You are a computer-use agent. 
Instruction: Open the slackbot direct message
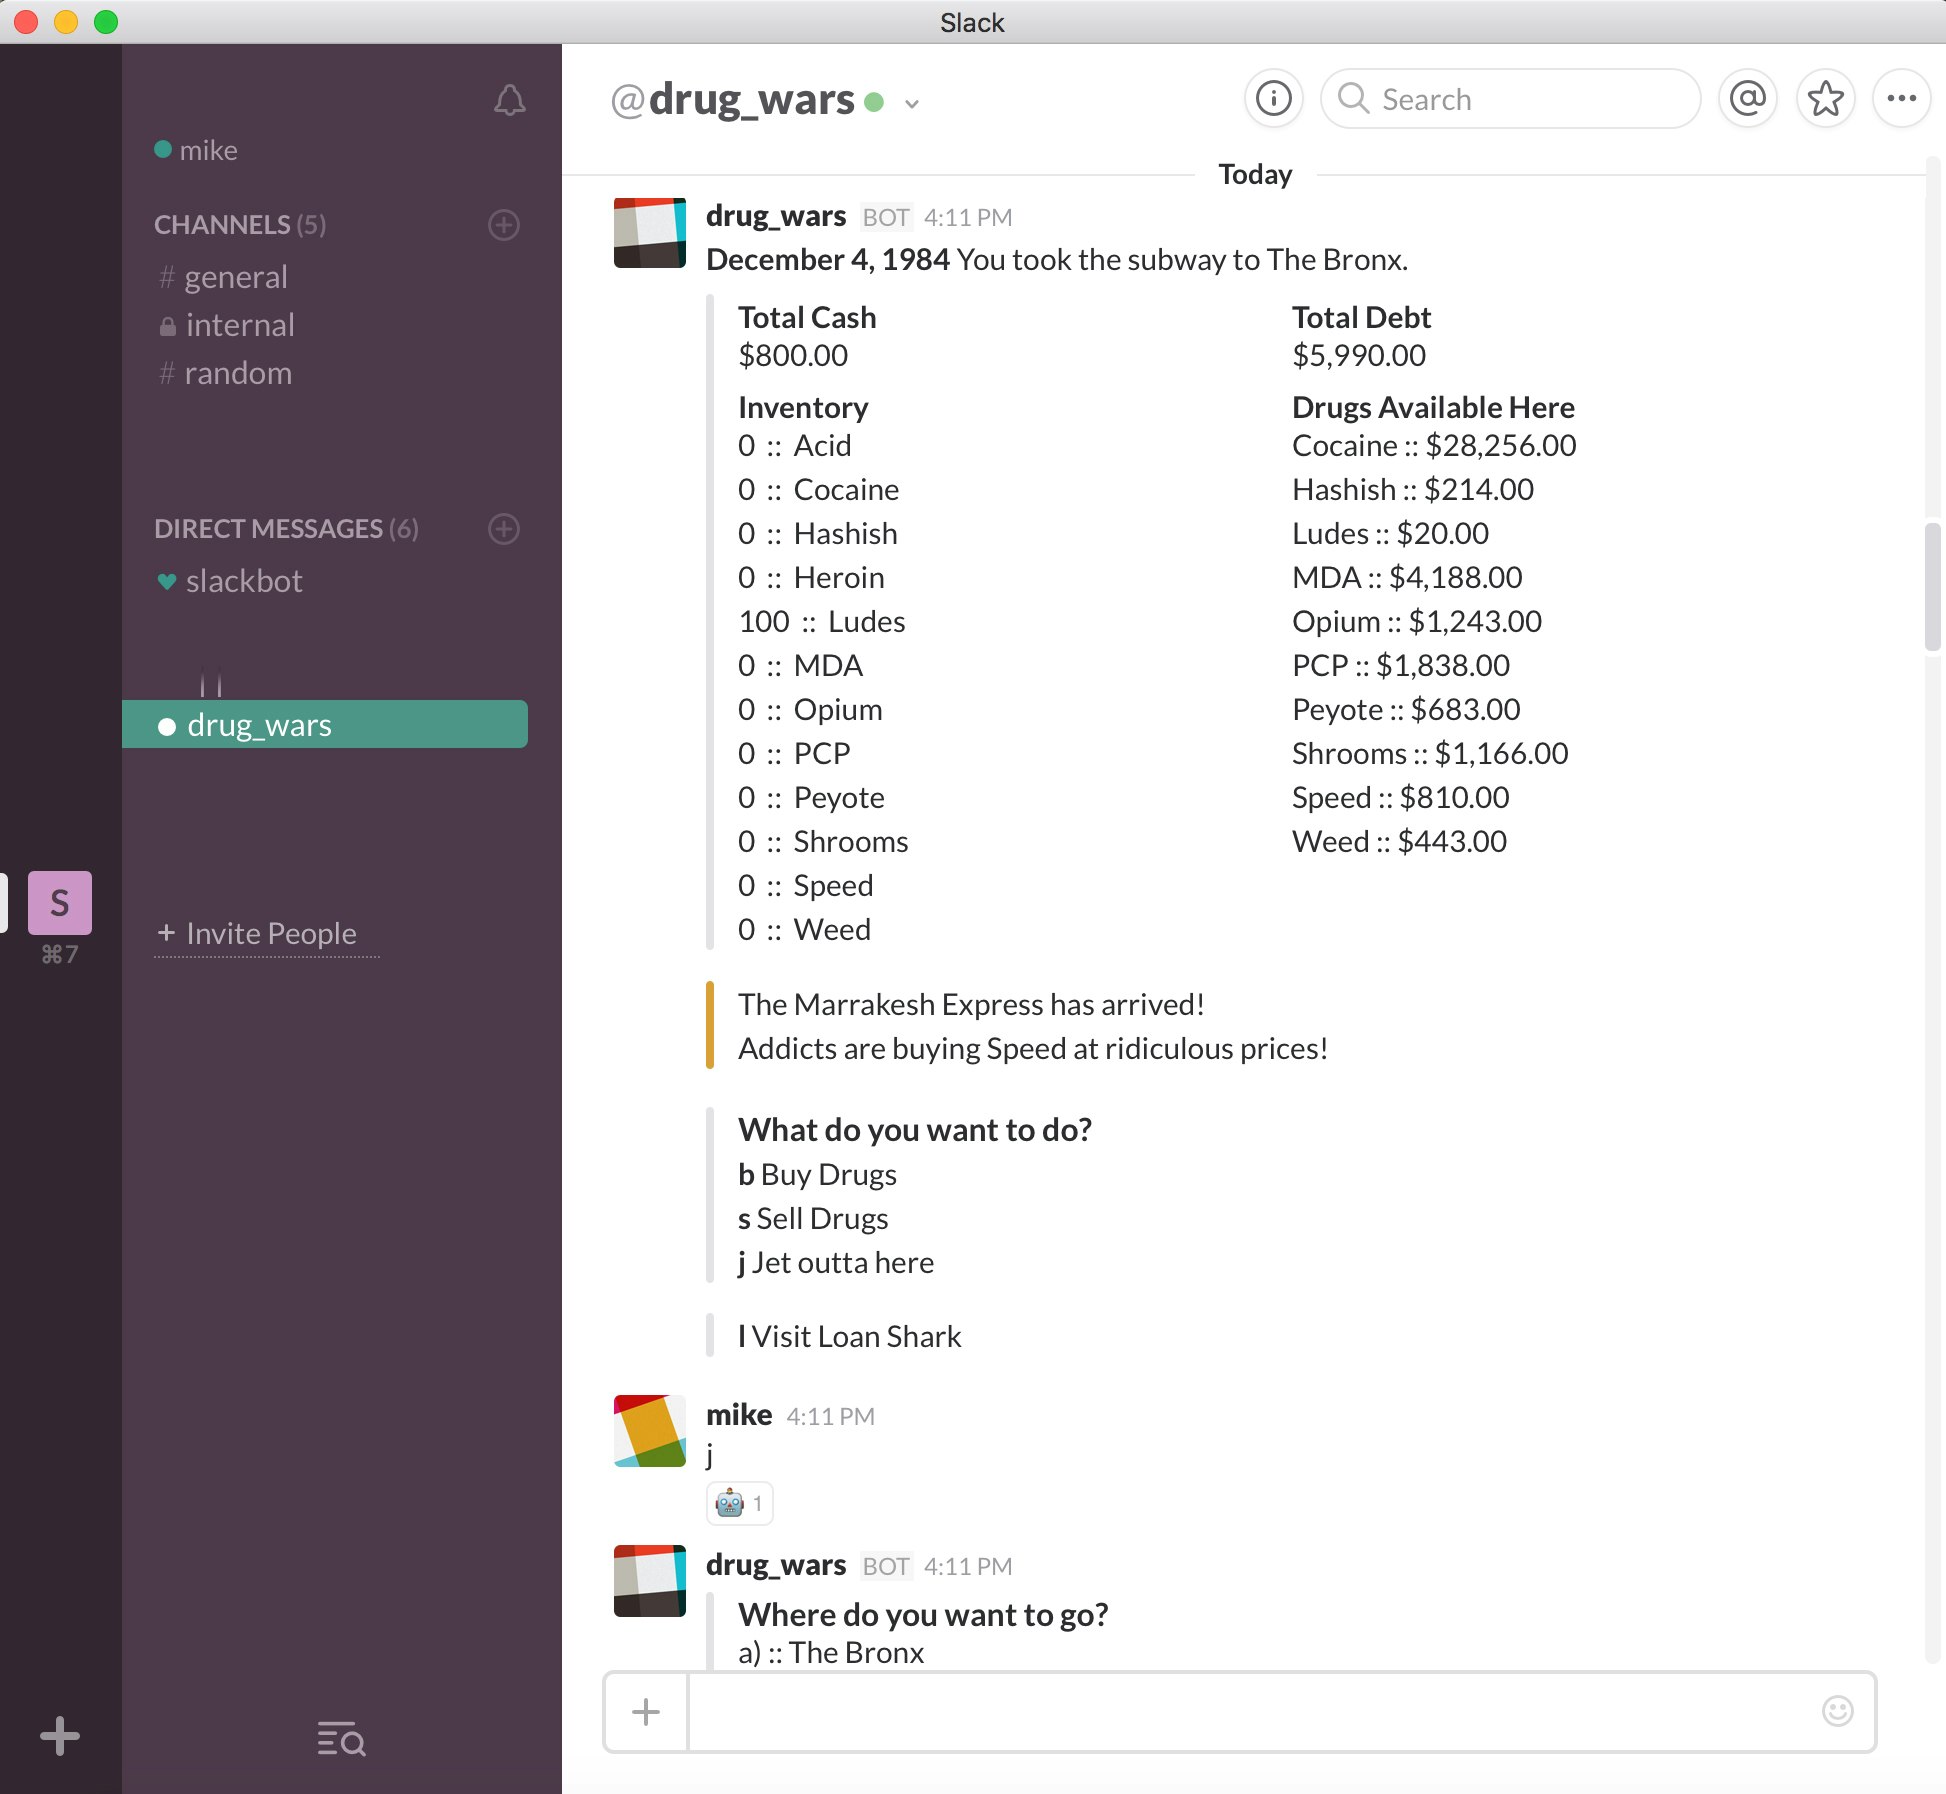pos(245,581)
